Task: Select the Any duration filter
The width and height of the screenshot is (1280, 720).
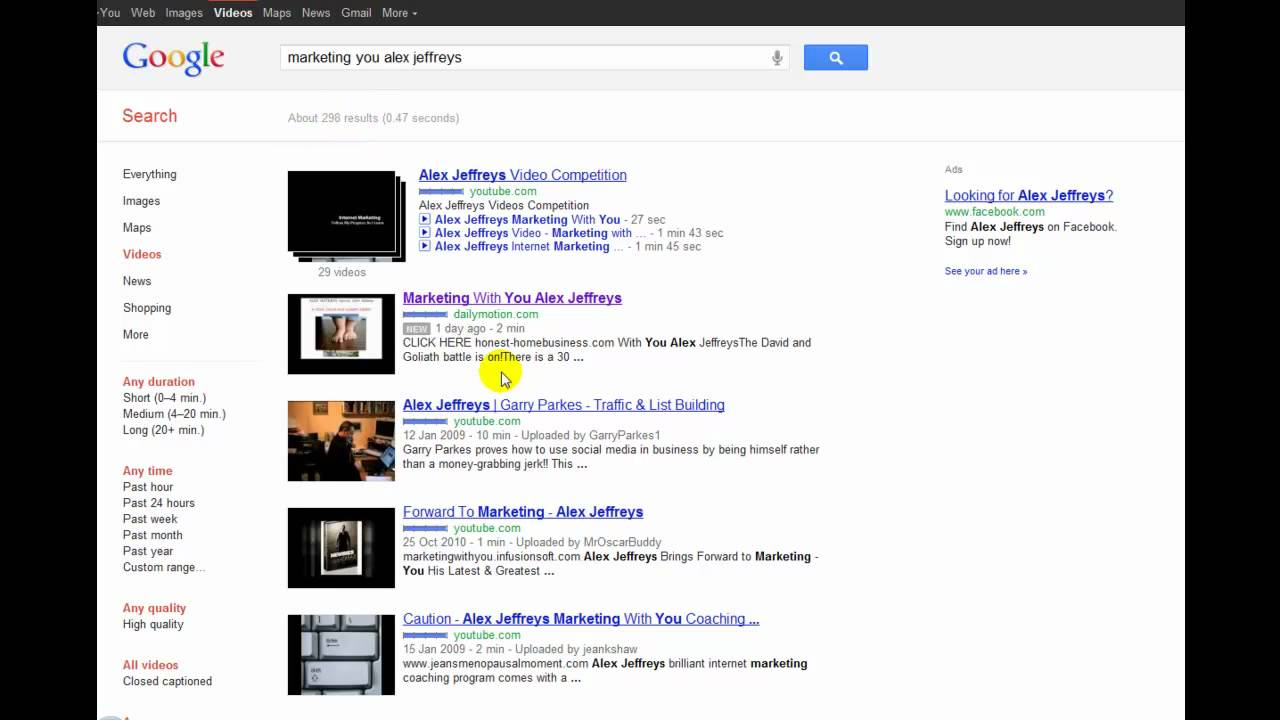Action: (x=159, y=382)
